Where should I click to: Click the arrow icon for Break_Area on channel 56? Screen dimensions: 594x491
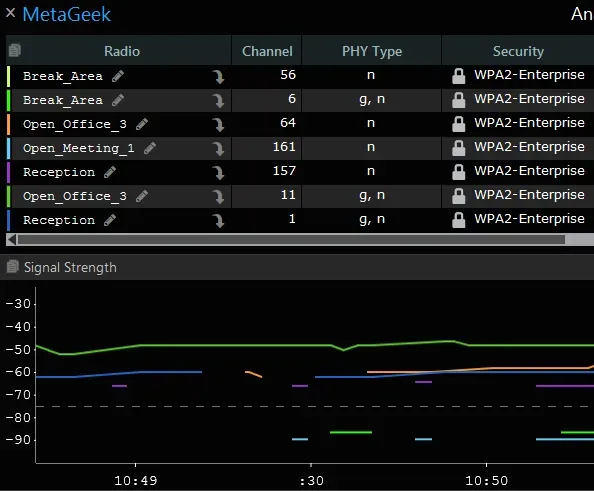click(x=218, y=77)
